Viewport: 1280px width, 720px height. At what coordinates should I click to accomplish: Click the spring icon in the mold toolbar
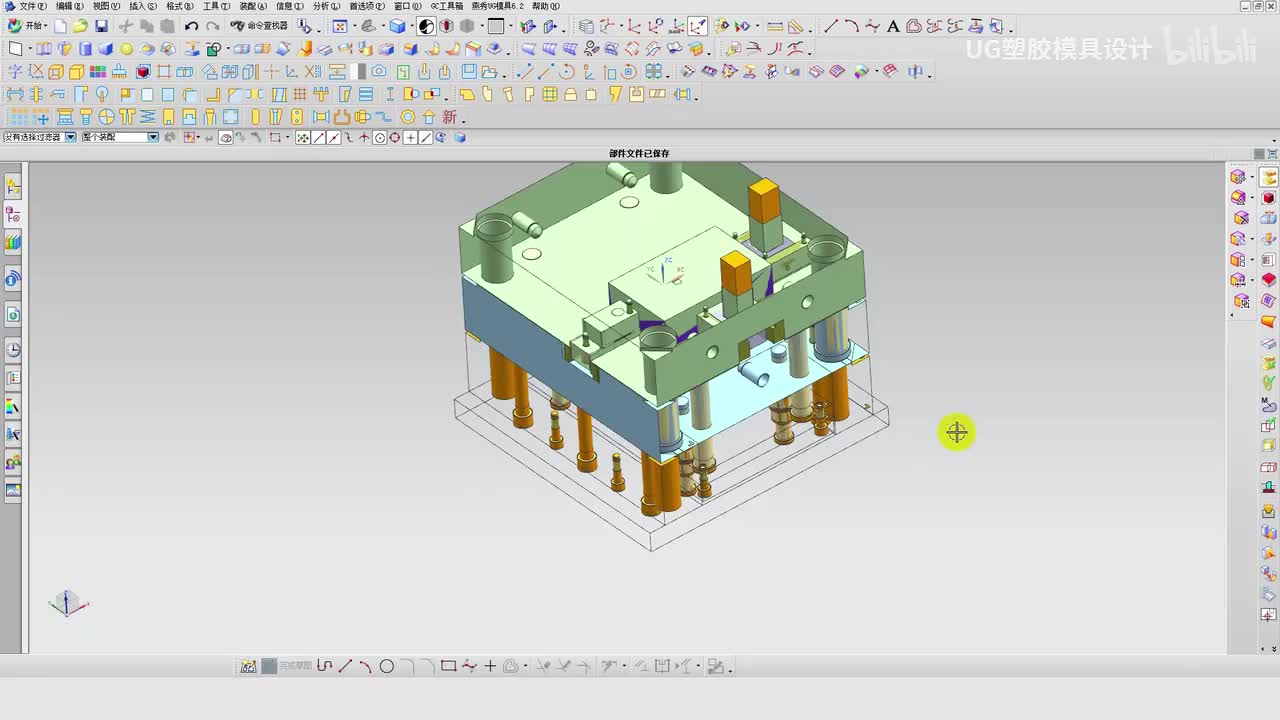(147, 117)
